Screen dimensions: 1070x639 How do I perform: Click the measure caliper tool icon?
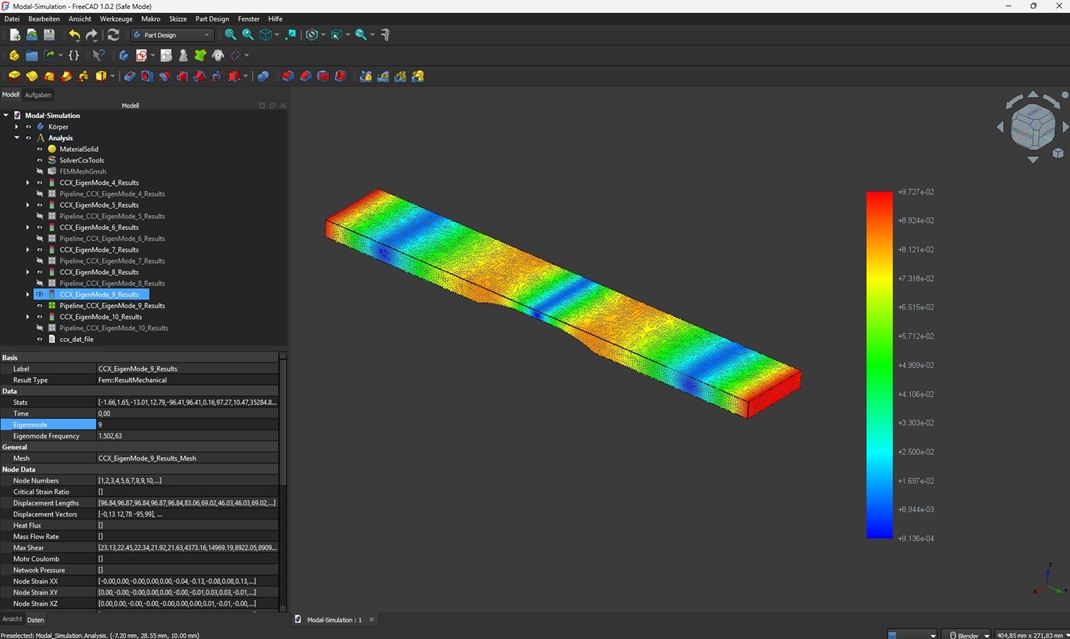click(x=385, y=35)
